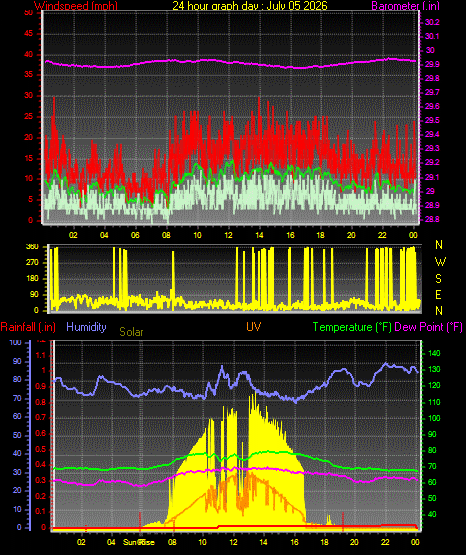
Task: Click hour '04' on the lower chart time axis
Action: 111,542
